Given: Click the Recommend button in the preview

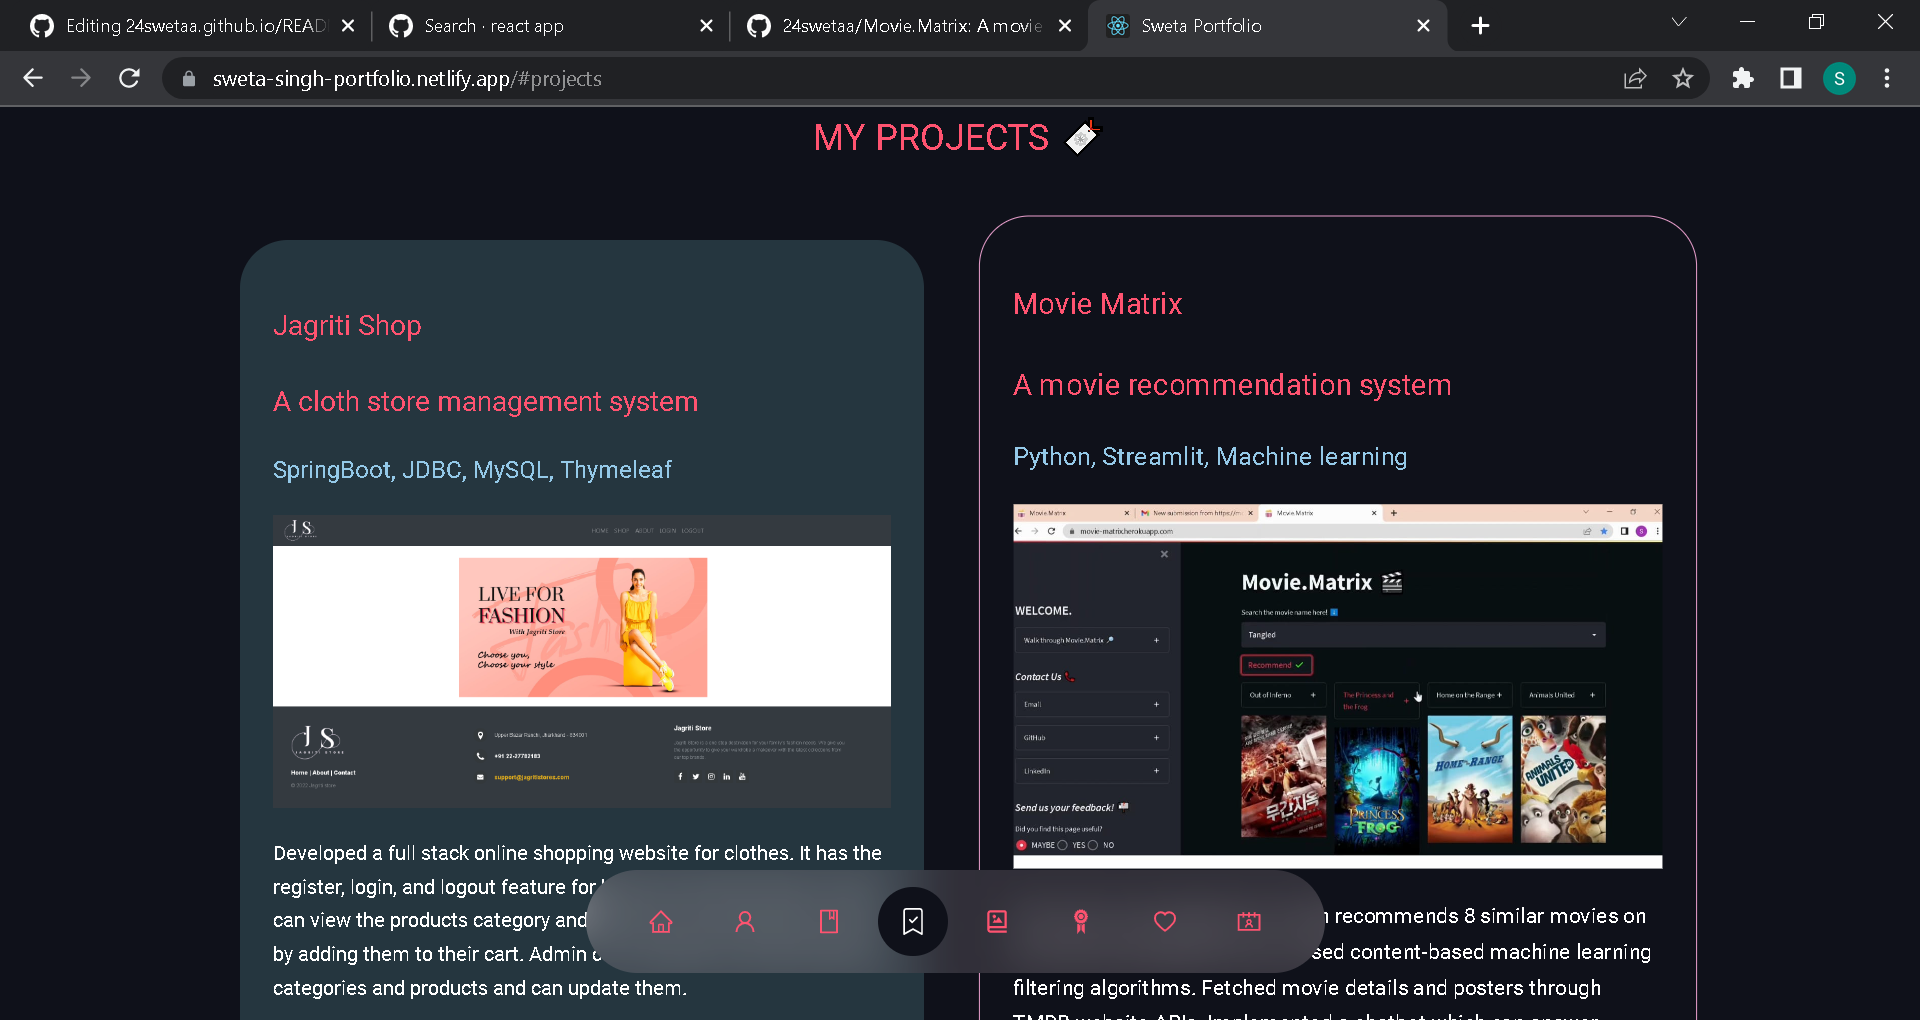Looking at the screenshot, I should (1275, 664).
